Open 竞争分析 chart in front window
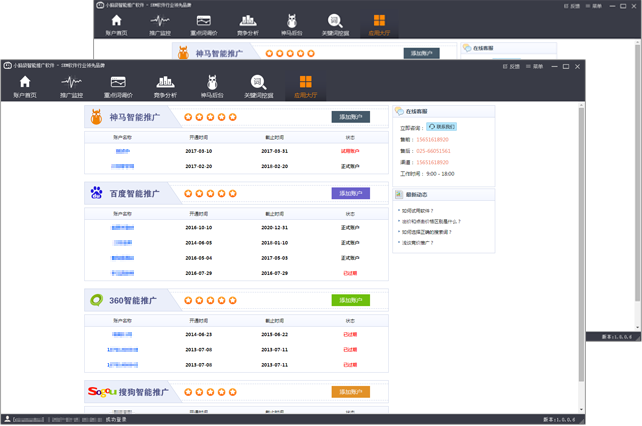Screen dimensions: 642x426 coord(165,86)
